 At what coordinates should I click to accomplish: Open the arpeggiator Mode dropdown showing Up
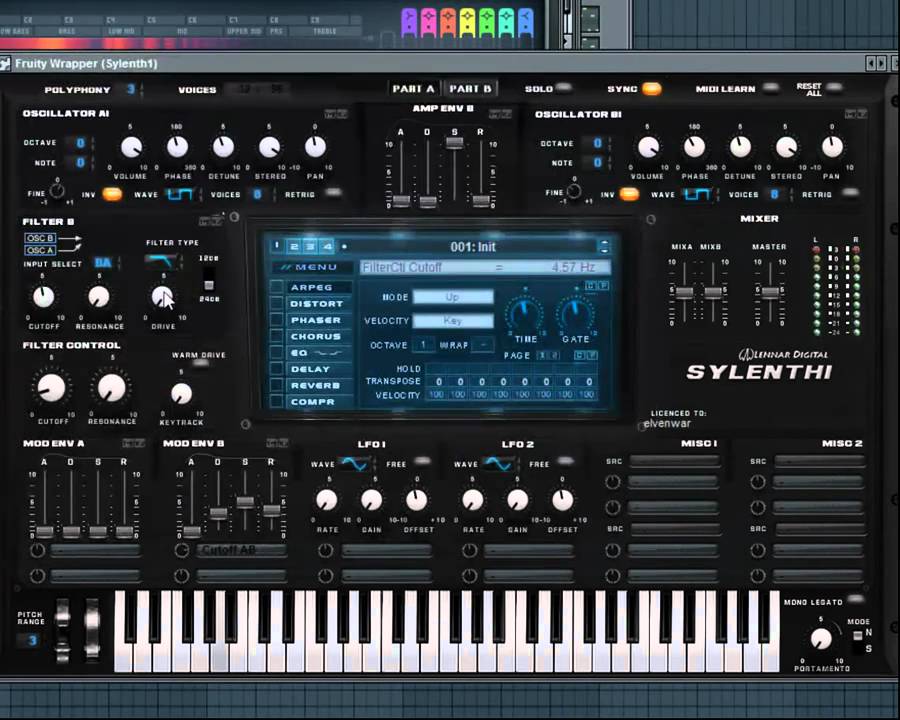(453, 297)
